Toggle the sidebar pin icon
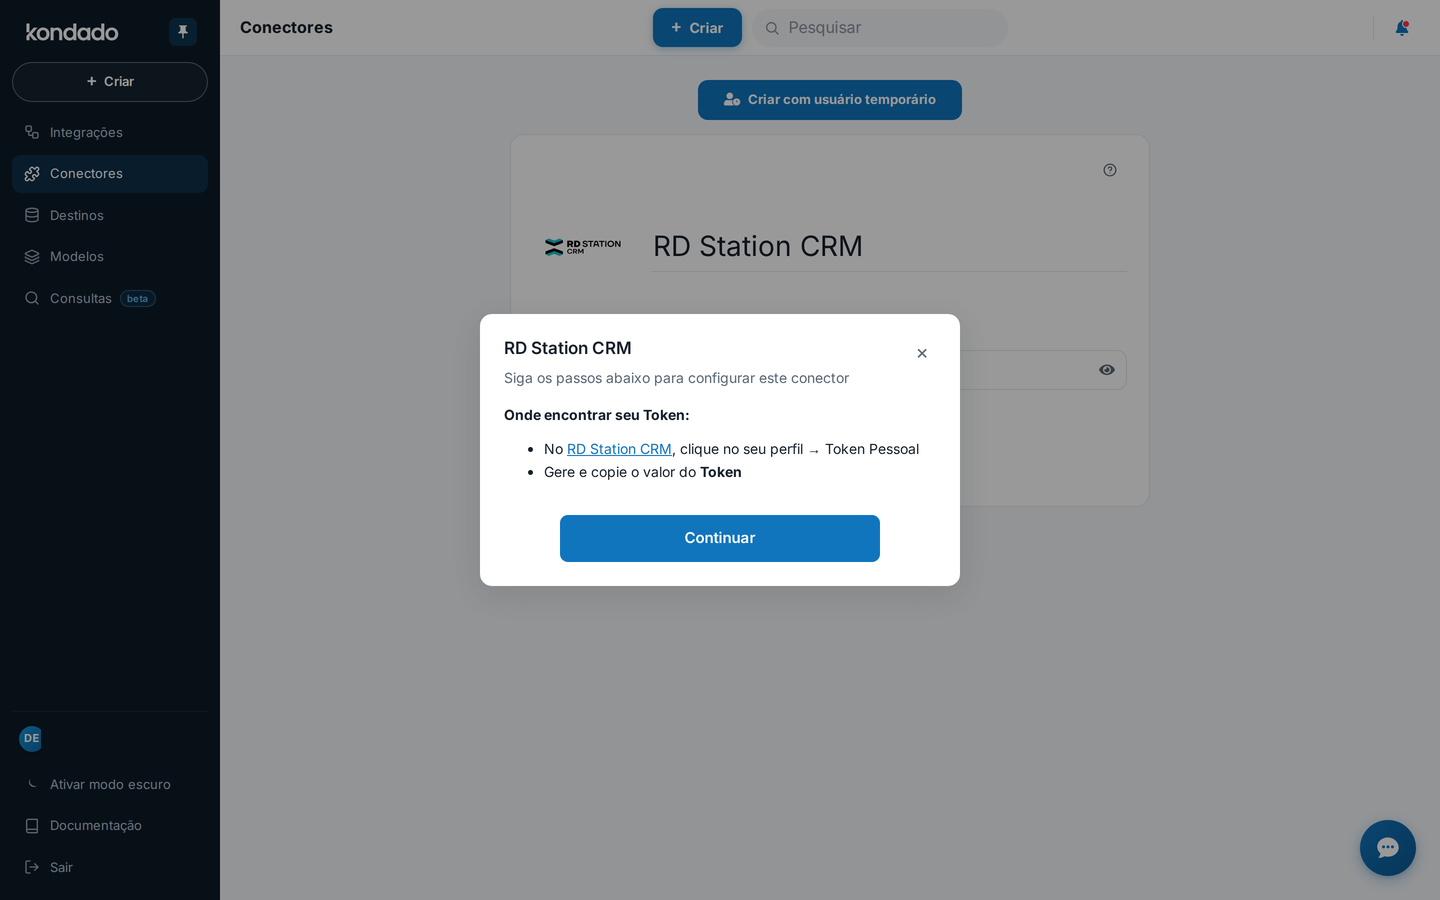Image resolution: width=1440 pixels, height=900 pixels. [183, 32]
